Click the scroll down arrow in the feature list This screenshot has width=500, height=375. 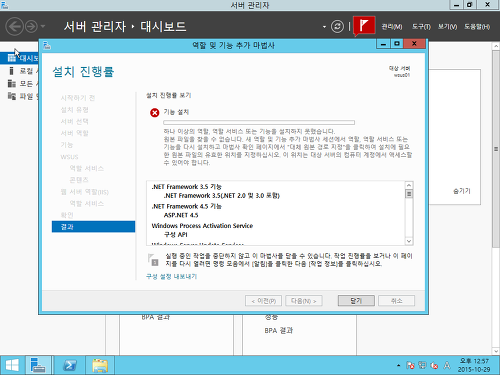click(409, 241)
